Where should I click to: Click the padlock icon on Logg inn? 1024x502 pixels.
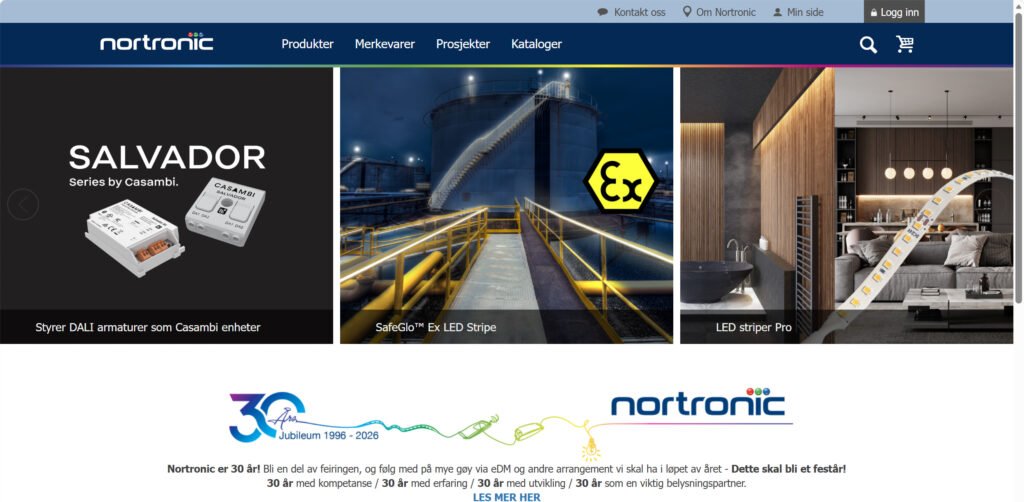click(x=874, y=12)
